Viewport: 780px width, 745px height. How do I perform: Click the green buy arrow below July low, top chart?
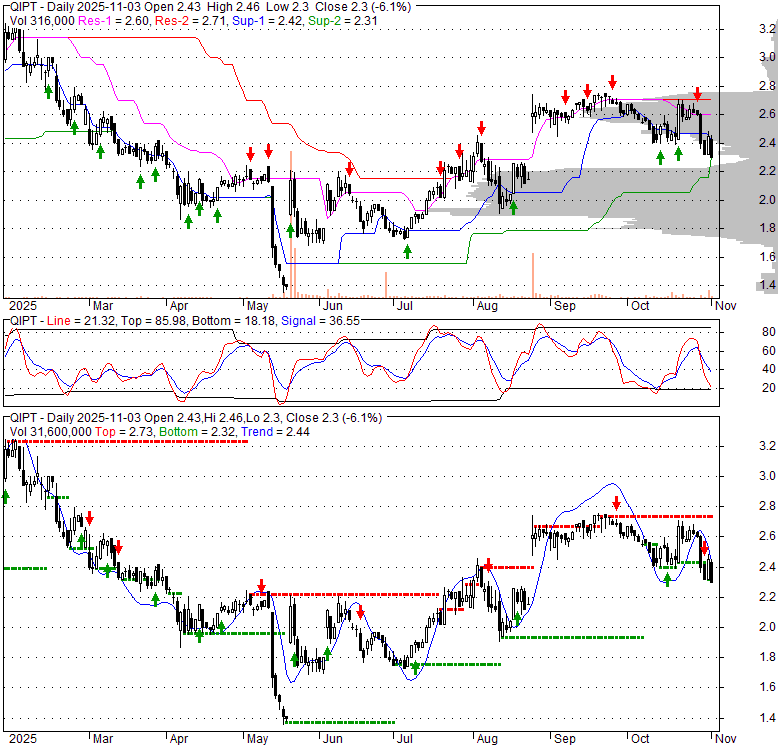click(407, 252)
